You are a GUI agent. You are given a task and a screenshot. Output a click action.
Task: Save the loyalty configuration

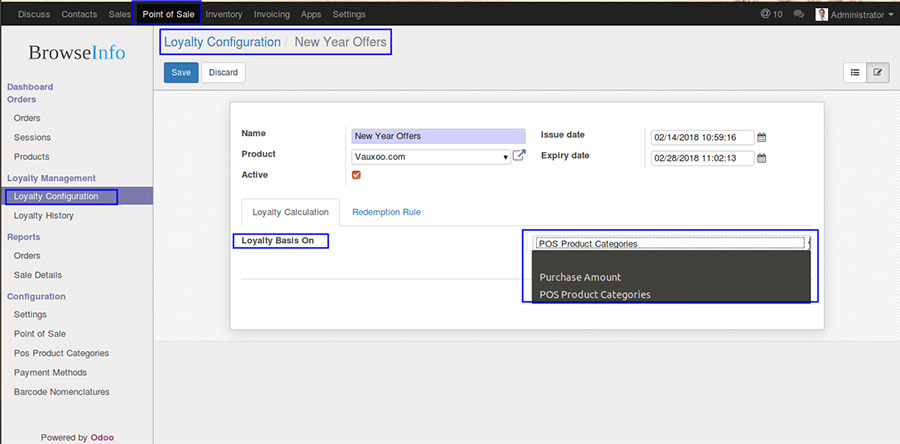click(x=181, y=73)
